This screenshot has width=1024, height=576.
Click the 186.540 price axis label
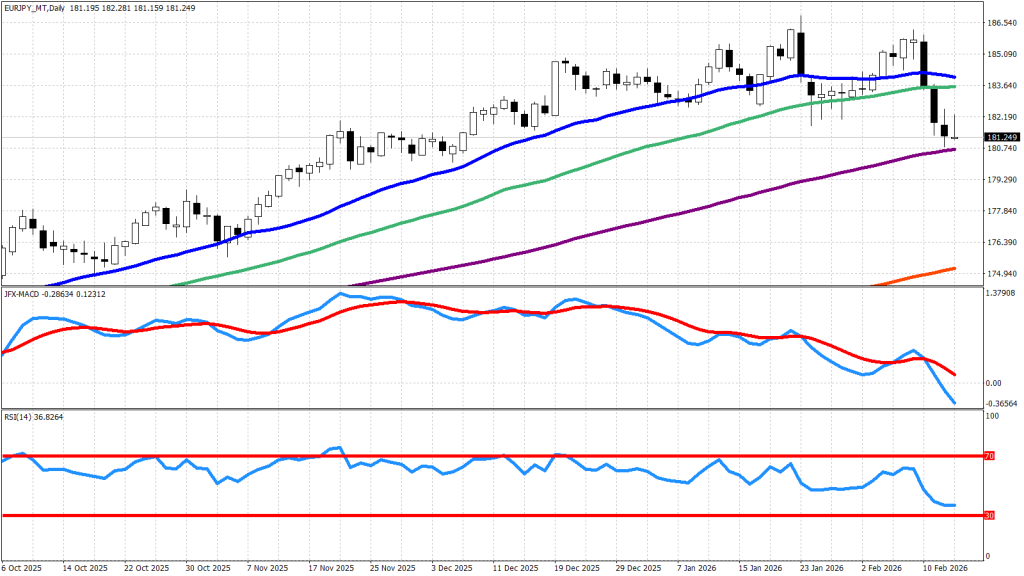coord(1001,22)
